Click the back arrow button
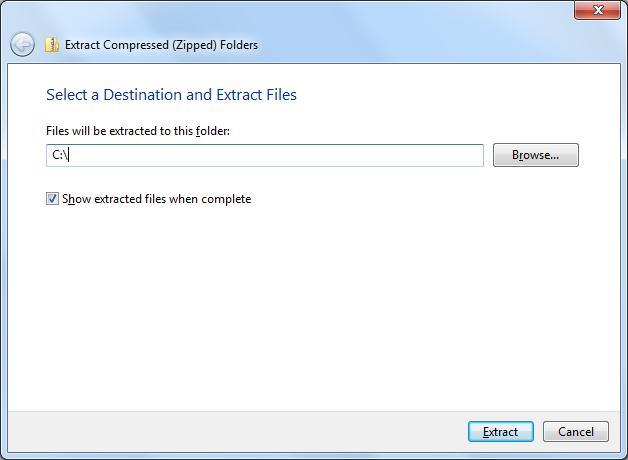628x460 pixels. click(22, 44)
